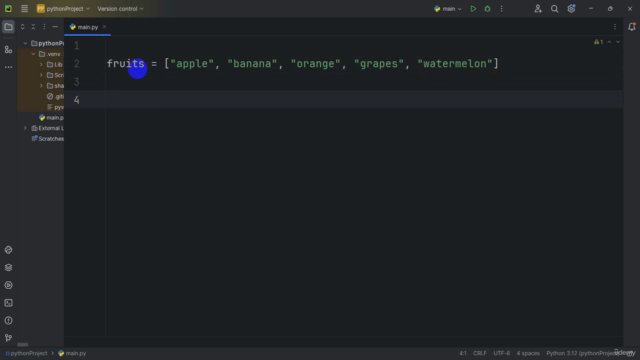Open More Actions next to the debug button
The width and height of the screenshot is (640, 360).
pyautogui.click(x=502, y=9)
